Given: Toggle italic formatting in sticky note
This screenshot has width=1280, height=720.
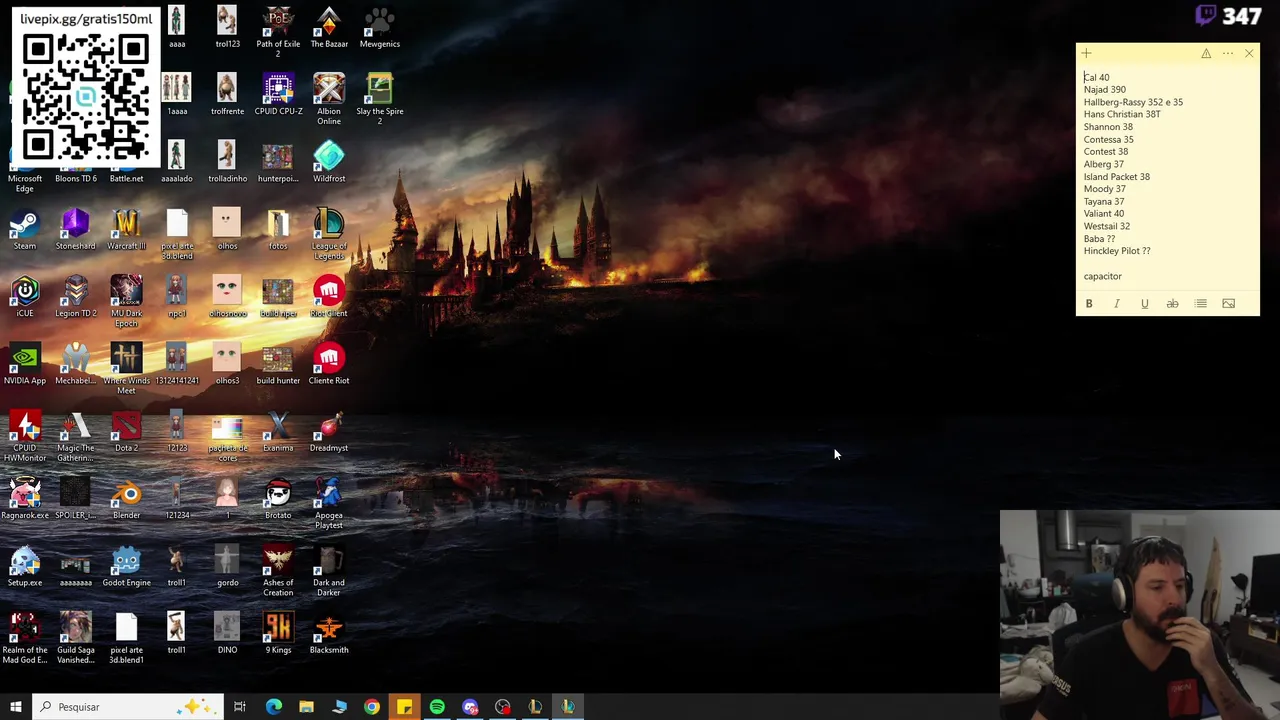Looking at the screenshot, I should point(1117,304).
